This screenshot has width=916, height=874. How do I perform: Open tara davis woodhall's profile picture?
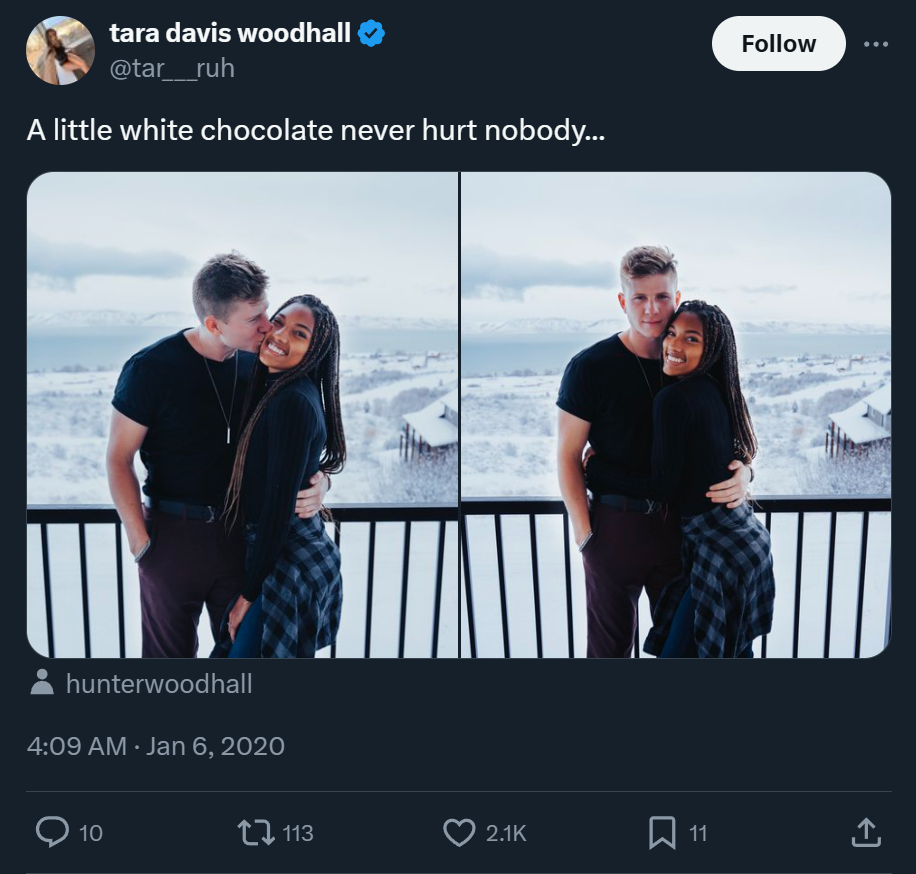pos(60,51)
